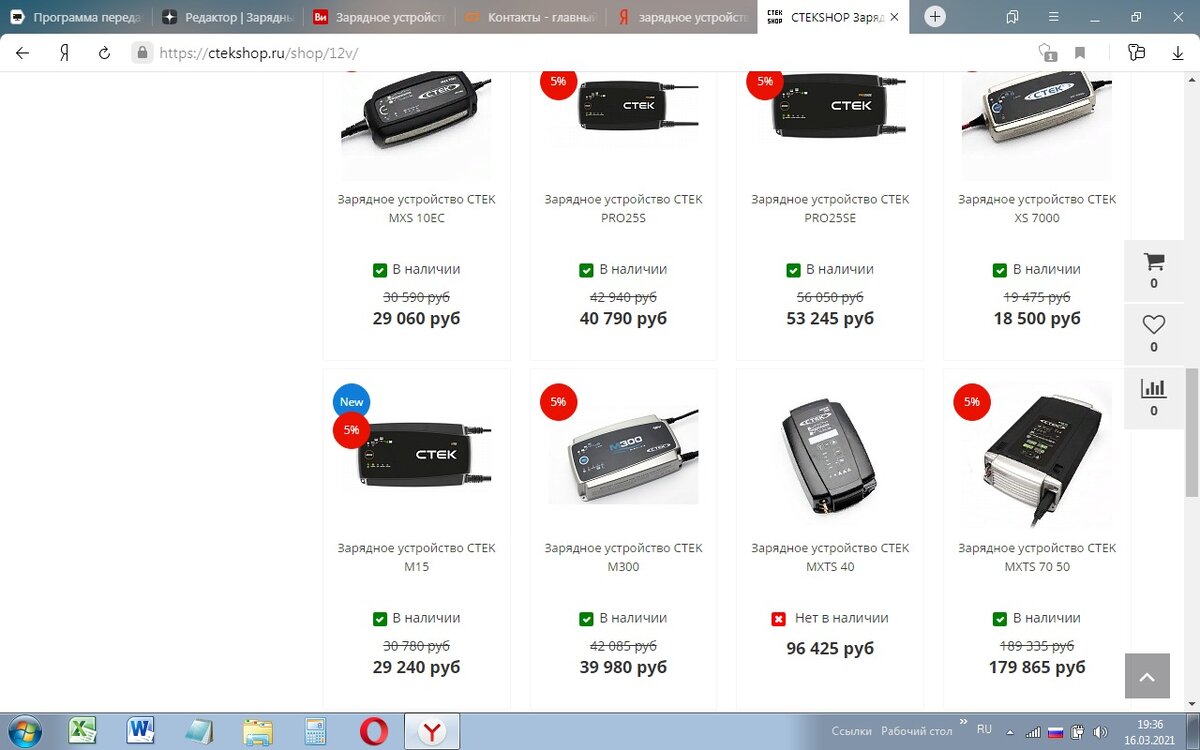Open the compare products bar-chart widget
Image resolution: width=1200 pixels, height=750 pixels.
pyautogui.click(x=1154, y=398)
